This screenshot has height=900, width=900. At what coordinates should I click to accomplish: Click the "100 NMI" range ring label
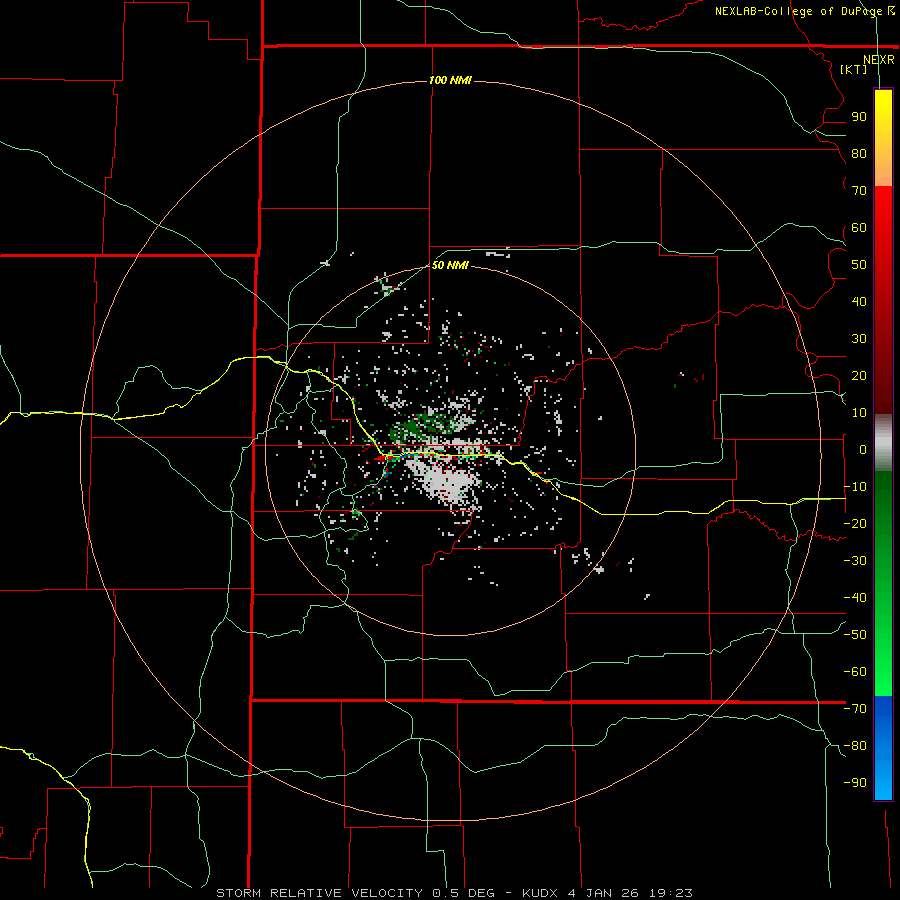pos(450,80)
